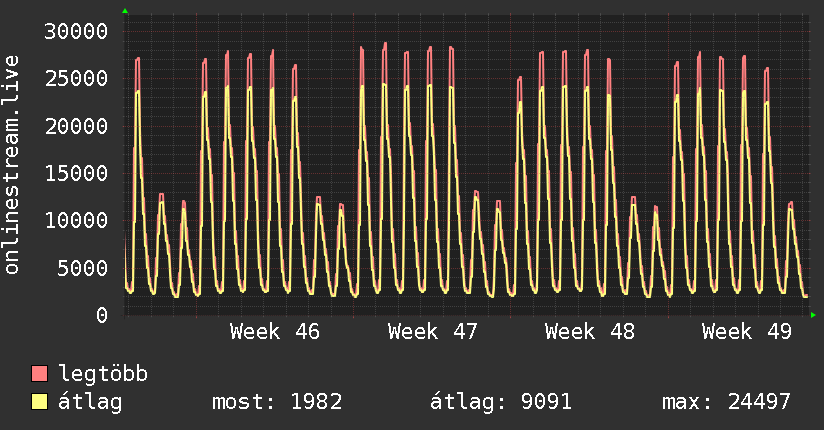Click the átlag legend label beside yellow swatch
Screen dimensions: 824x430
(x=90, y=402)
